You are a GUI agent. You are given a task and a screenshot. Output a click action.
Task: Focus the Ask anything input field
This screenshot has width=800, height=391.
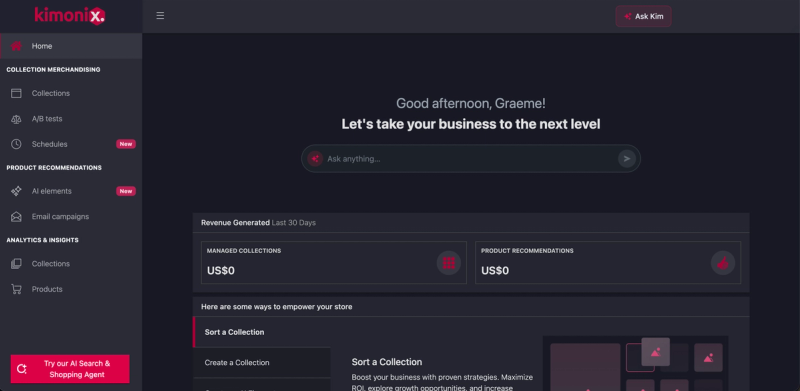pos(470,159)
